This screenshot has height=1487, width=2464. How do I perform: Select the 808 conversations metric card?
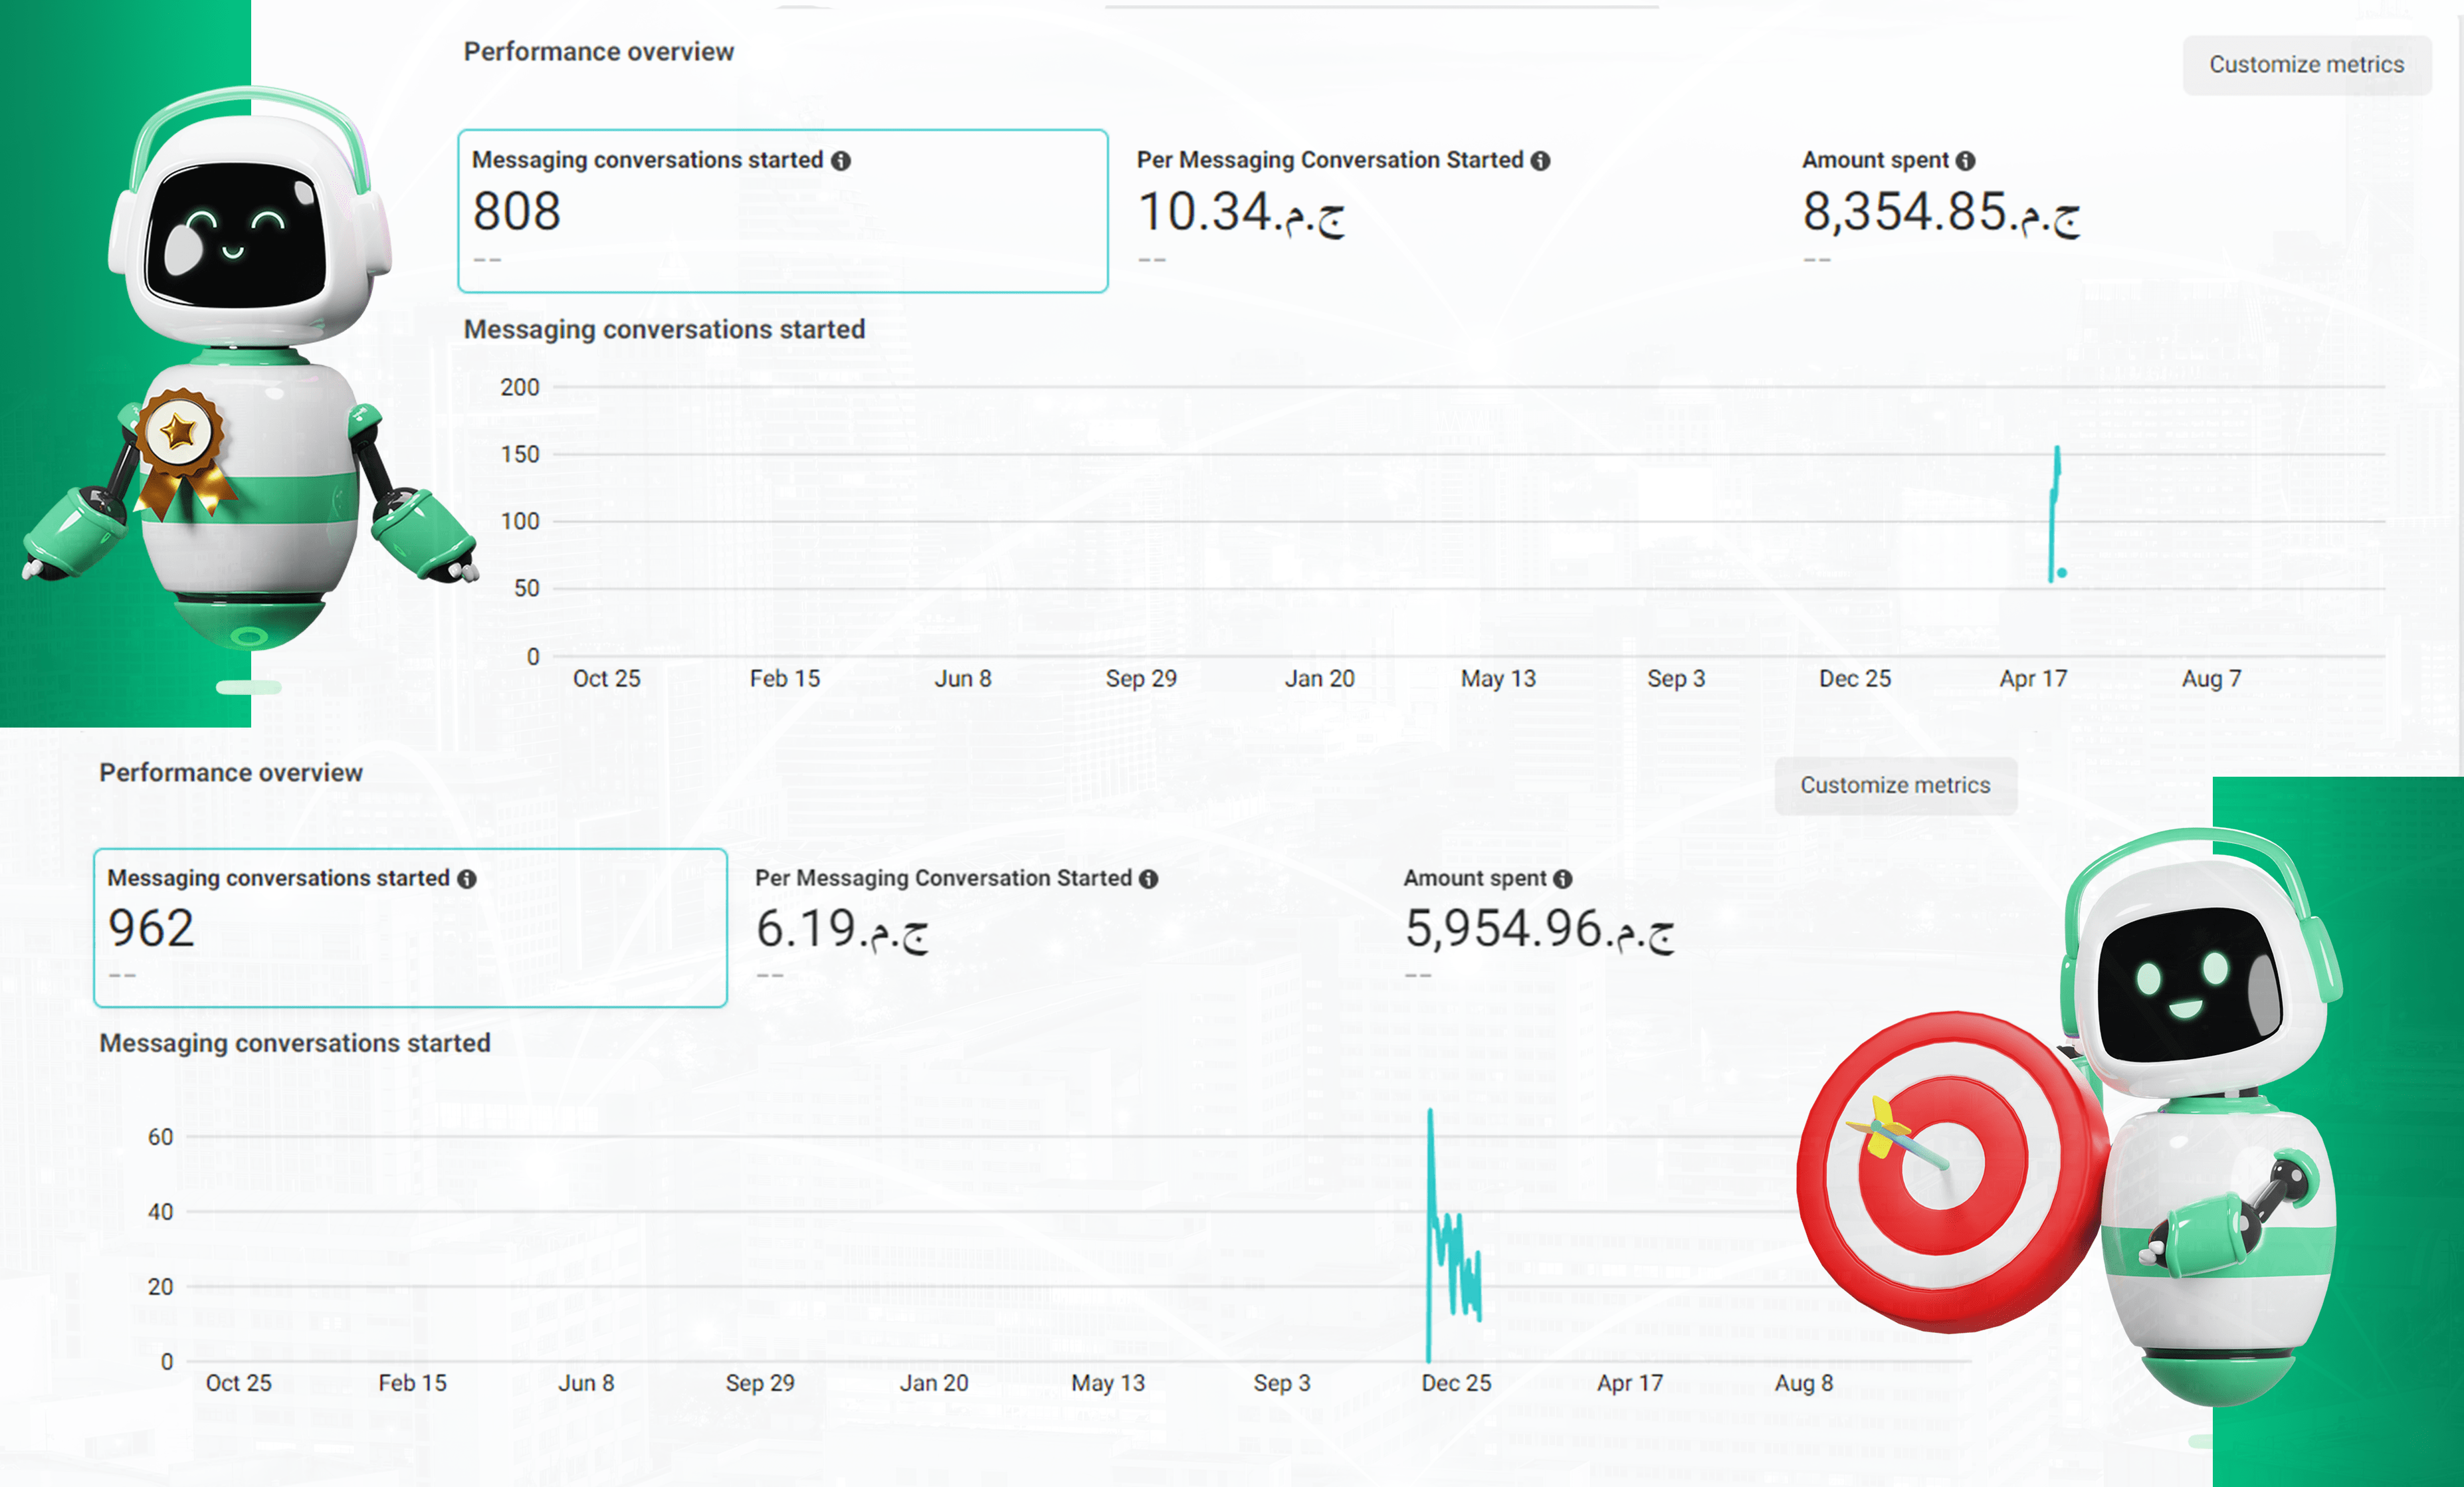pos(782,211)
